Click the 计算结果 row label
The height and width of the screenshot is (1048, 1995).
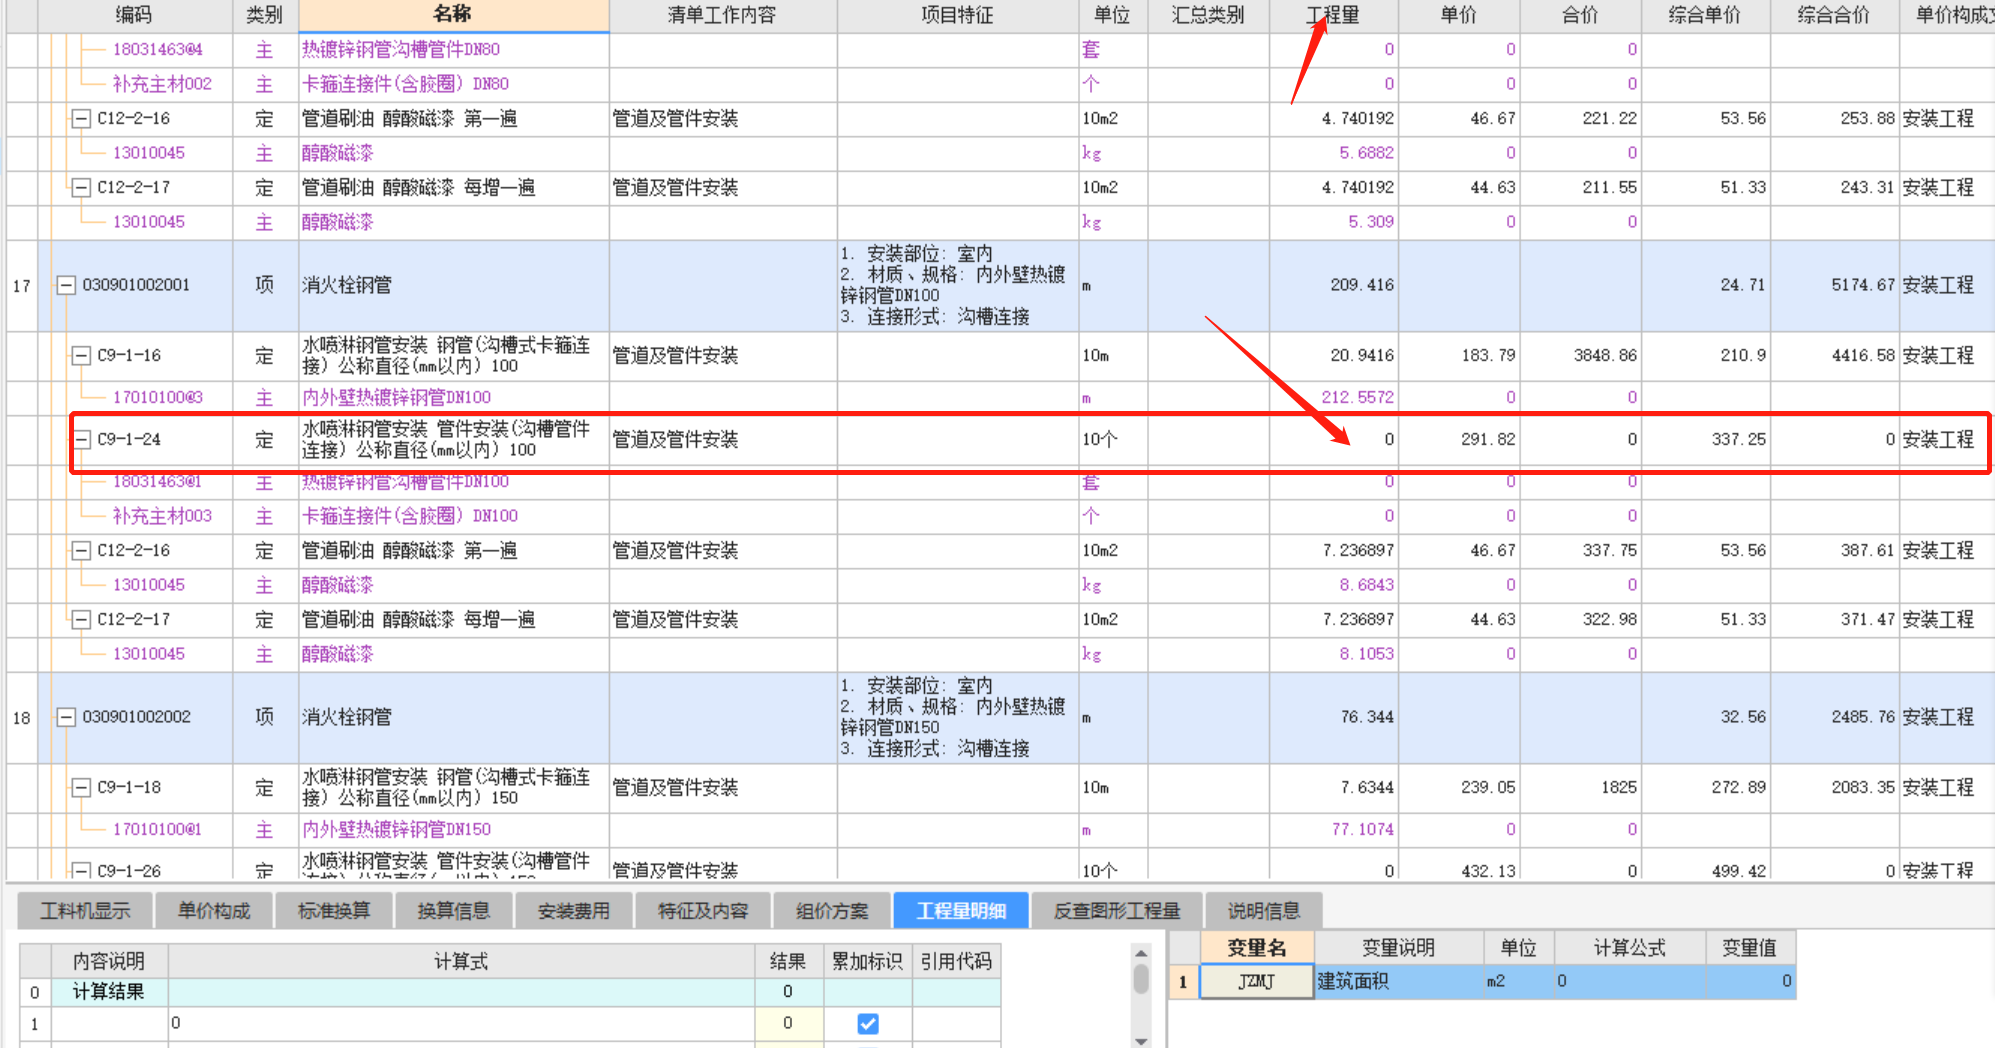click(x=108, y=992)
